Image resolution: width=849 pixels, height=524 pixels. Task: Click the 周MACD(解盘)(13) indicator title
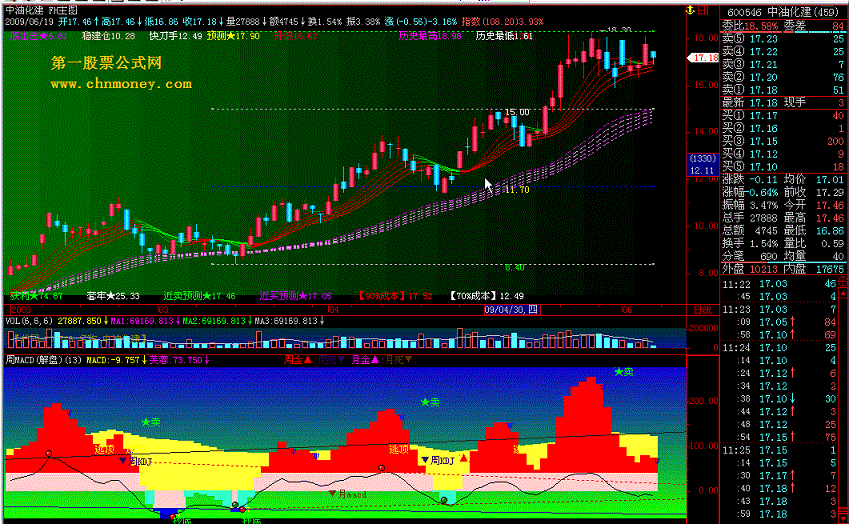pyautogui.click(x=43, y=360)
